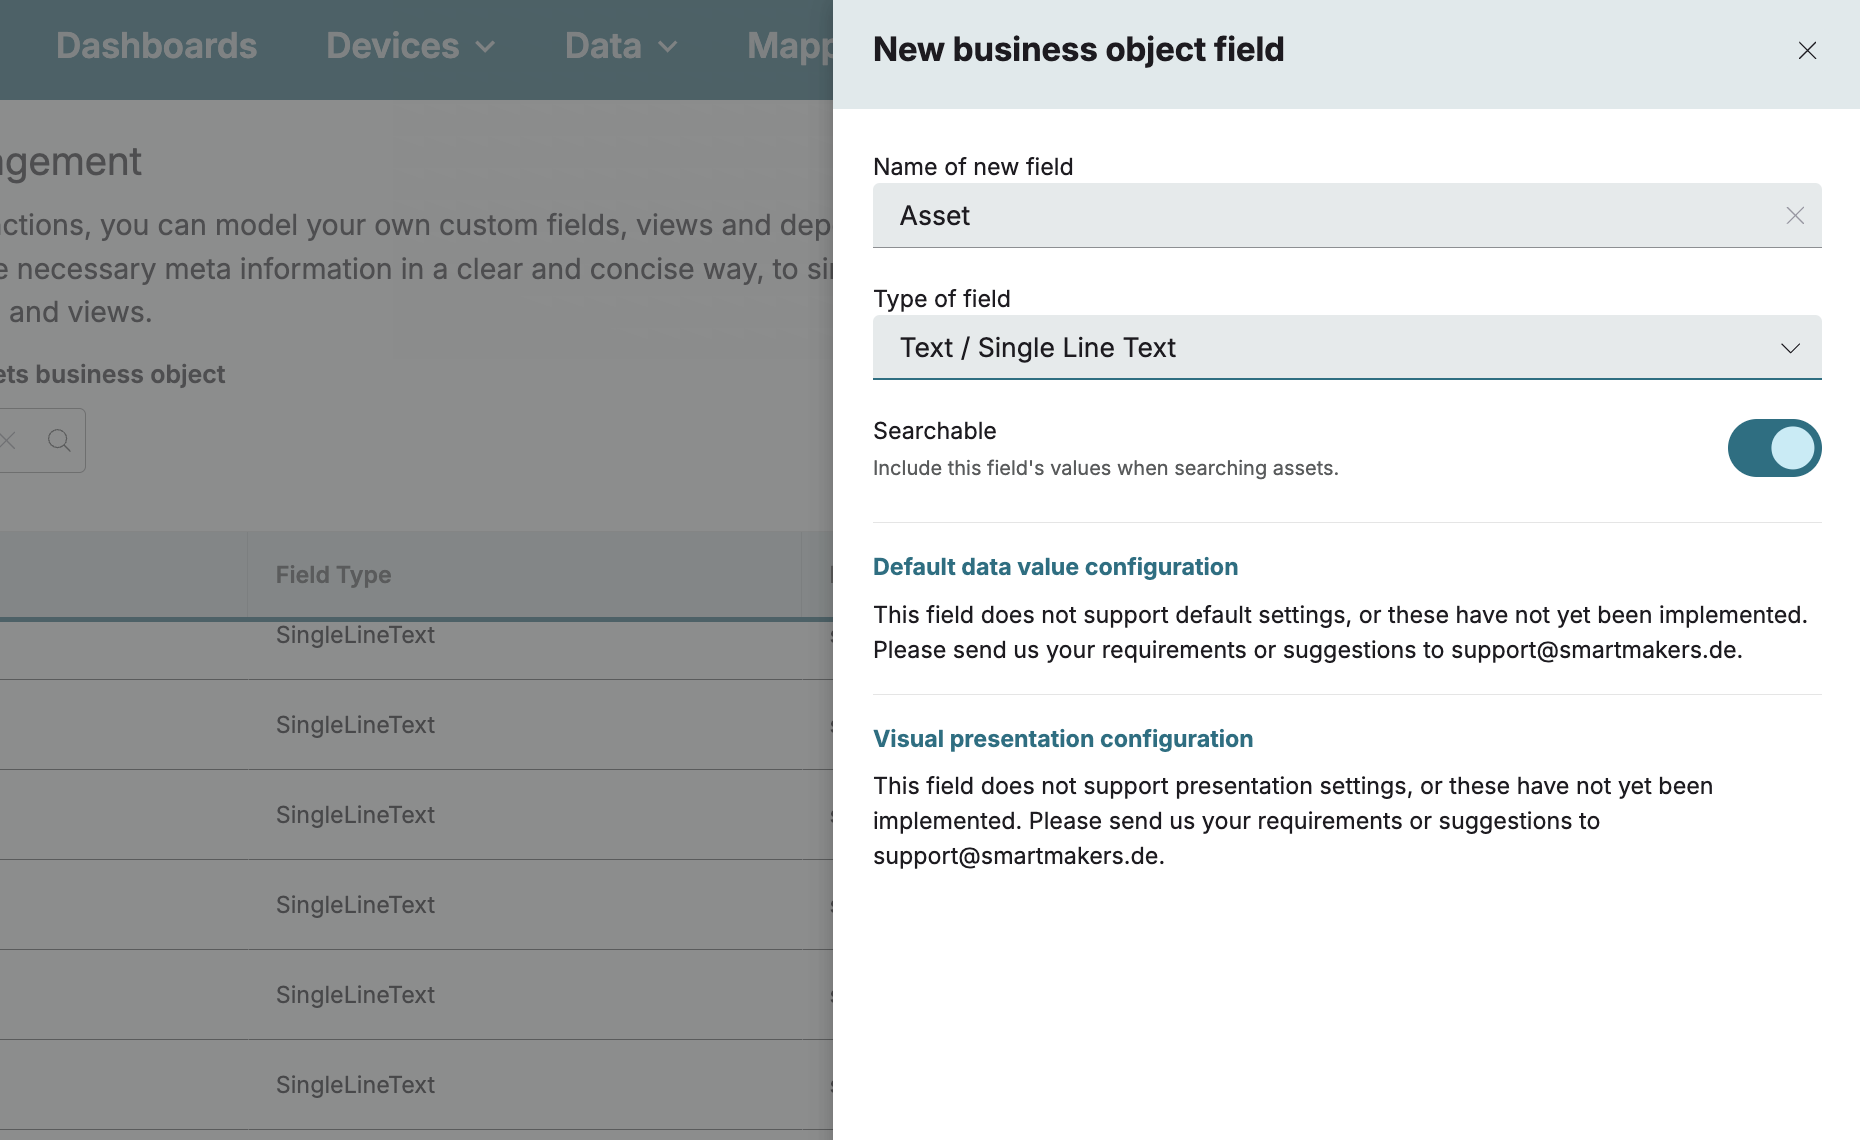Viewport: 1860px width, 1140px height.
Task: Click the Devices menu label
Action: pyautogui.click(x=392, y=46)
